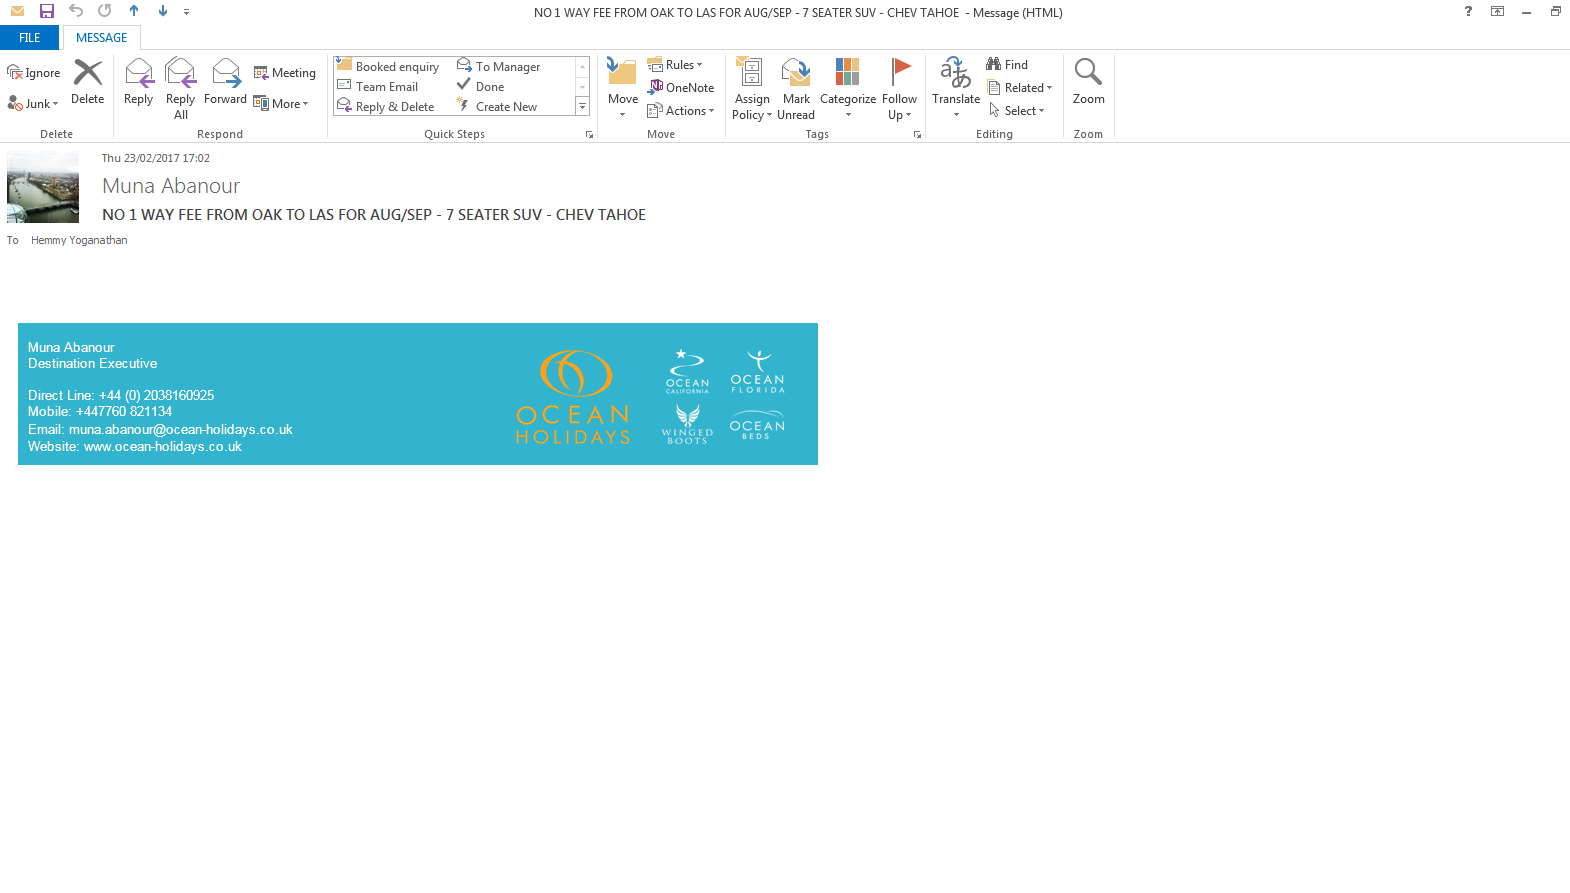Reply with a Meeting request
The height and width of the screenshot is (893, 1570).
click(x=285, y=73)
